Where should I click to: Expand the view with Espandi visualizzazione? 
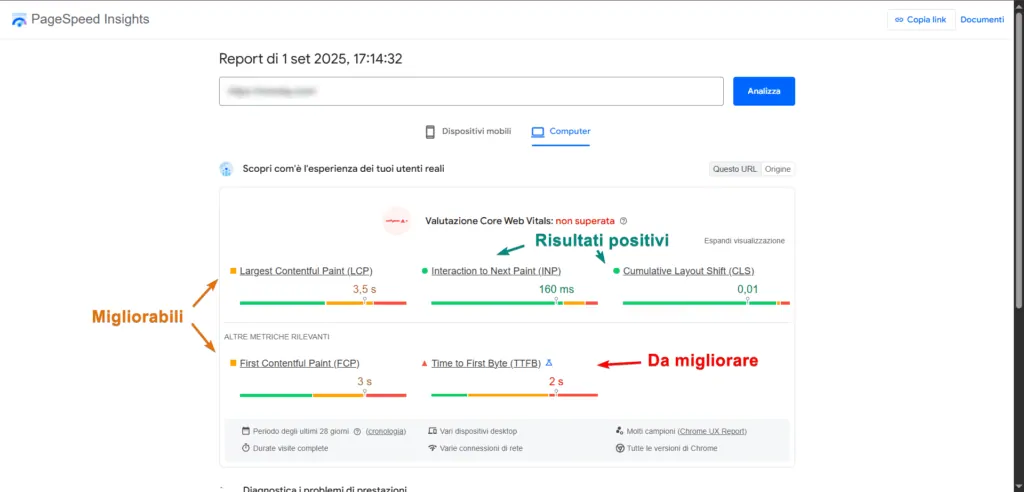[744, 240]
